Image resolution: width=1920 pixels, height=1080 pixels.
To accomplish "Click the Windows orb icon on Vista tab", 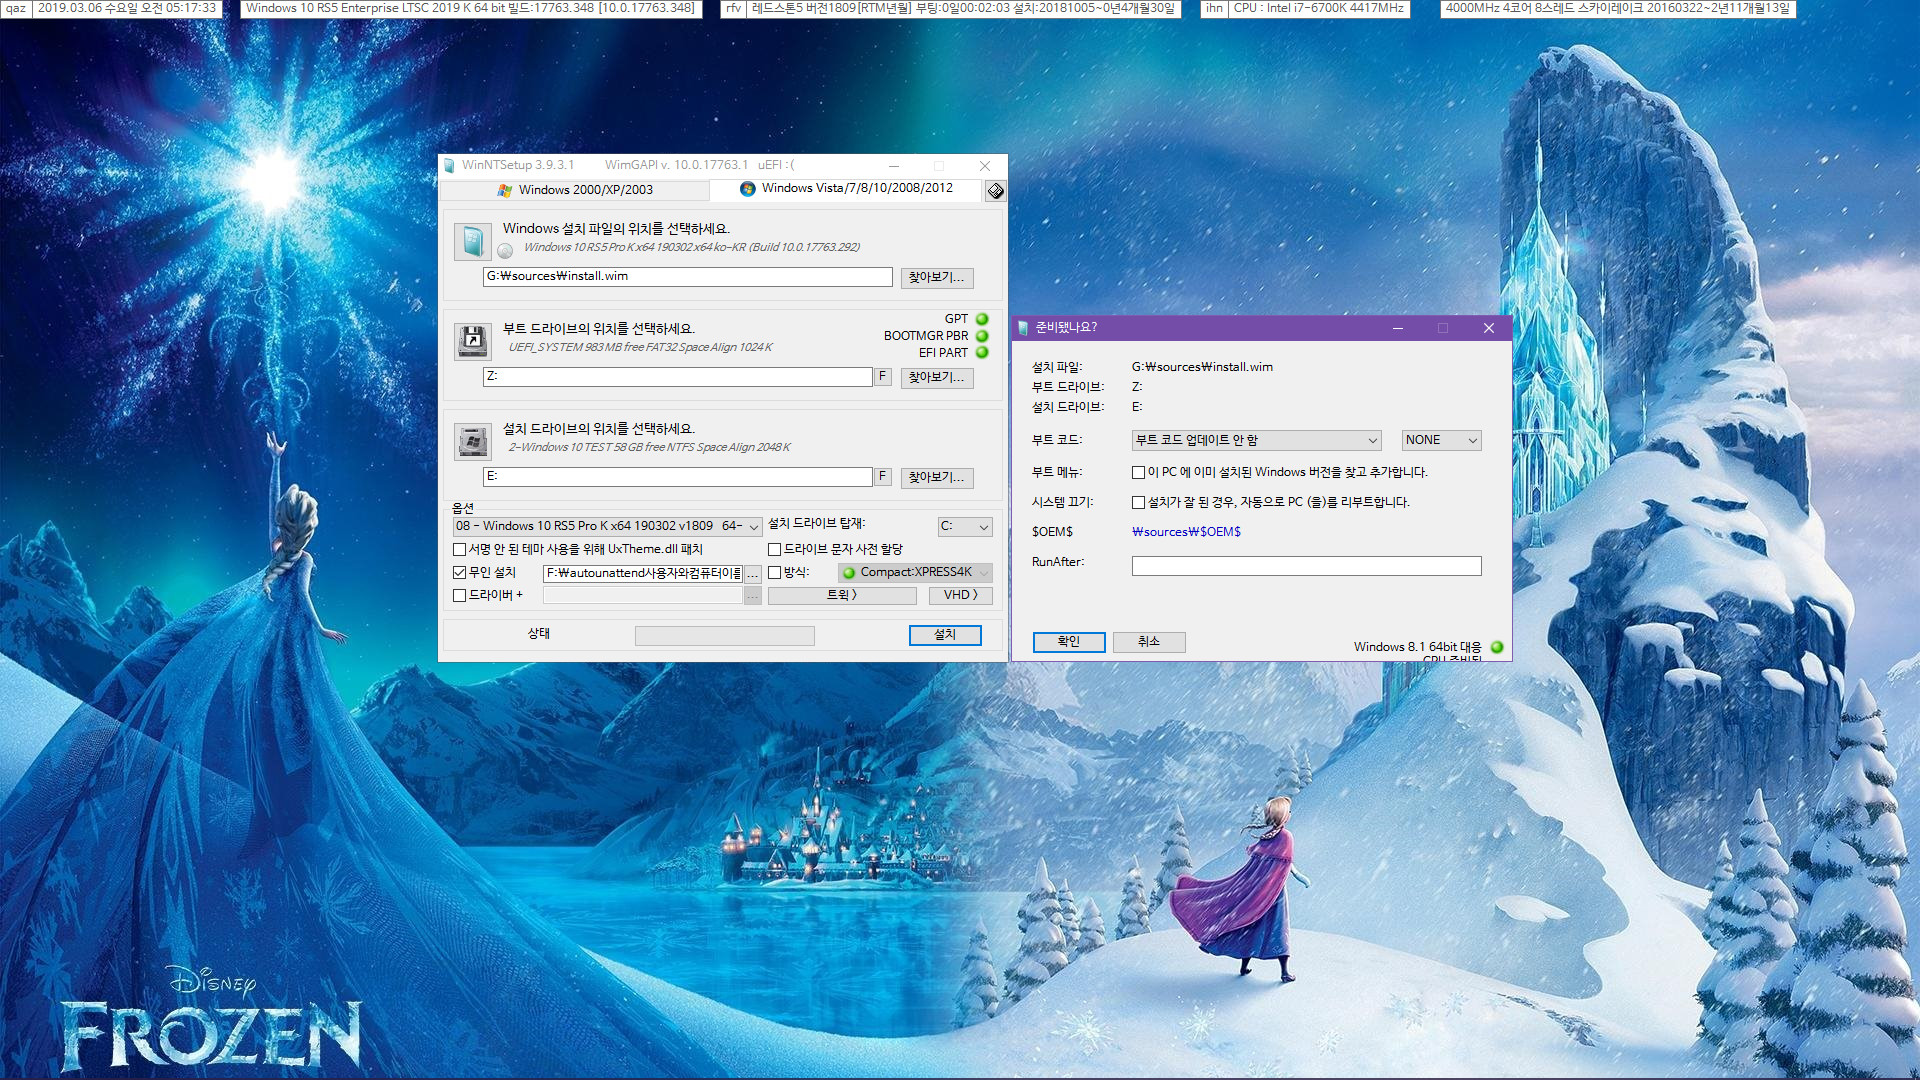I will pos(747,188).
